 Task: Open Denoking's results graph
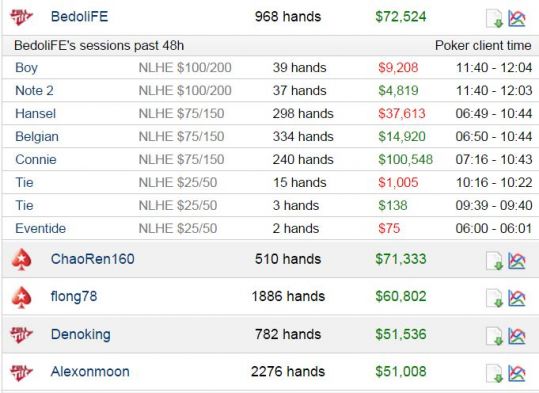click(517, 336)
